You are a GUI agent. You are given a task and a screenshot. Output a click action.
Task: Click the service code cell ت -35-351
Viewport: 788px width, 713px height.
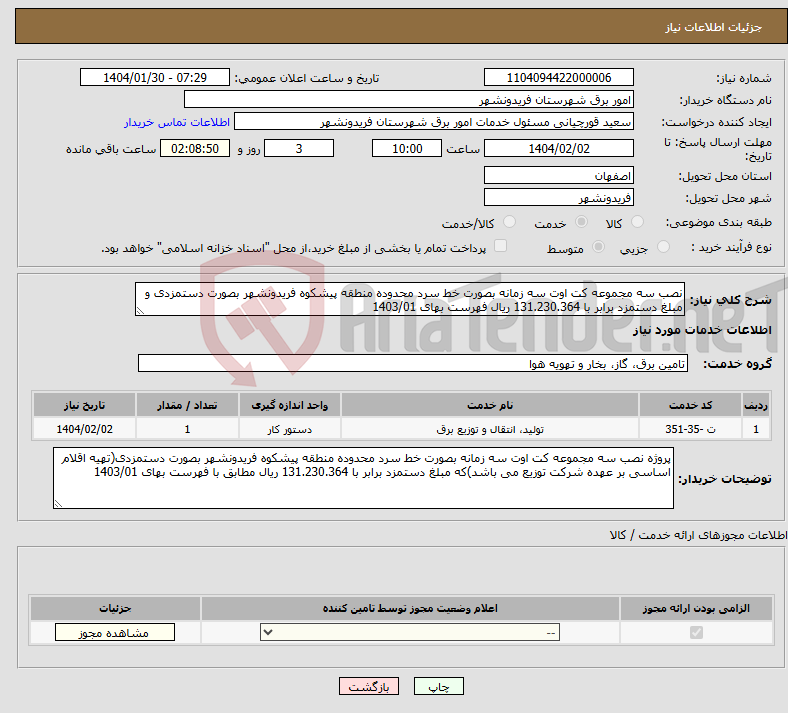(x=691, y=429)
